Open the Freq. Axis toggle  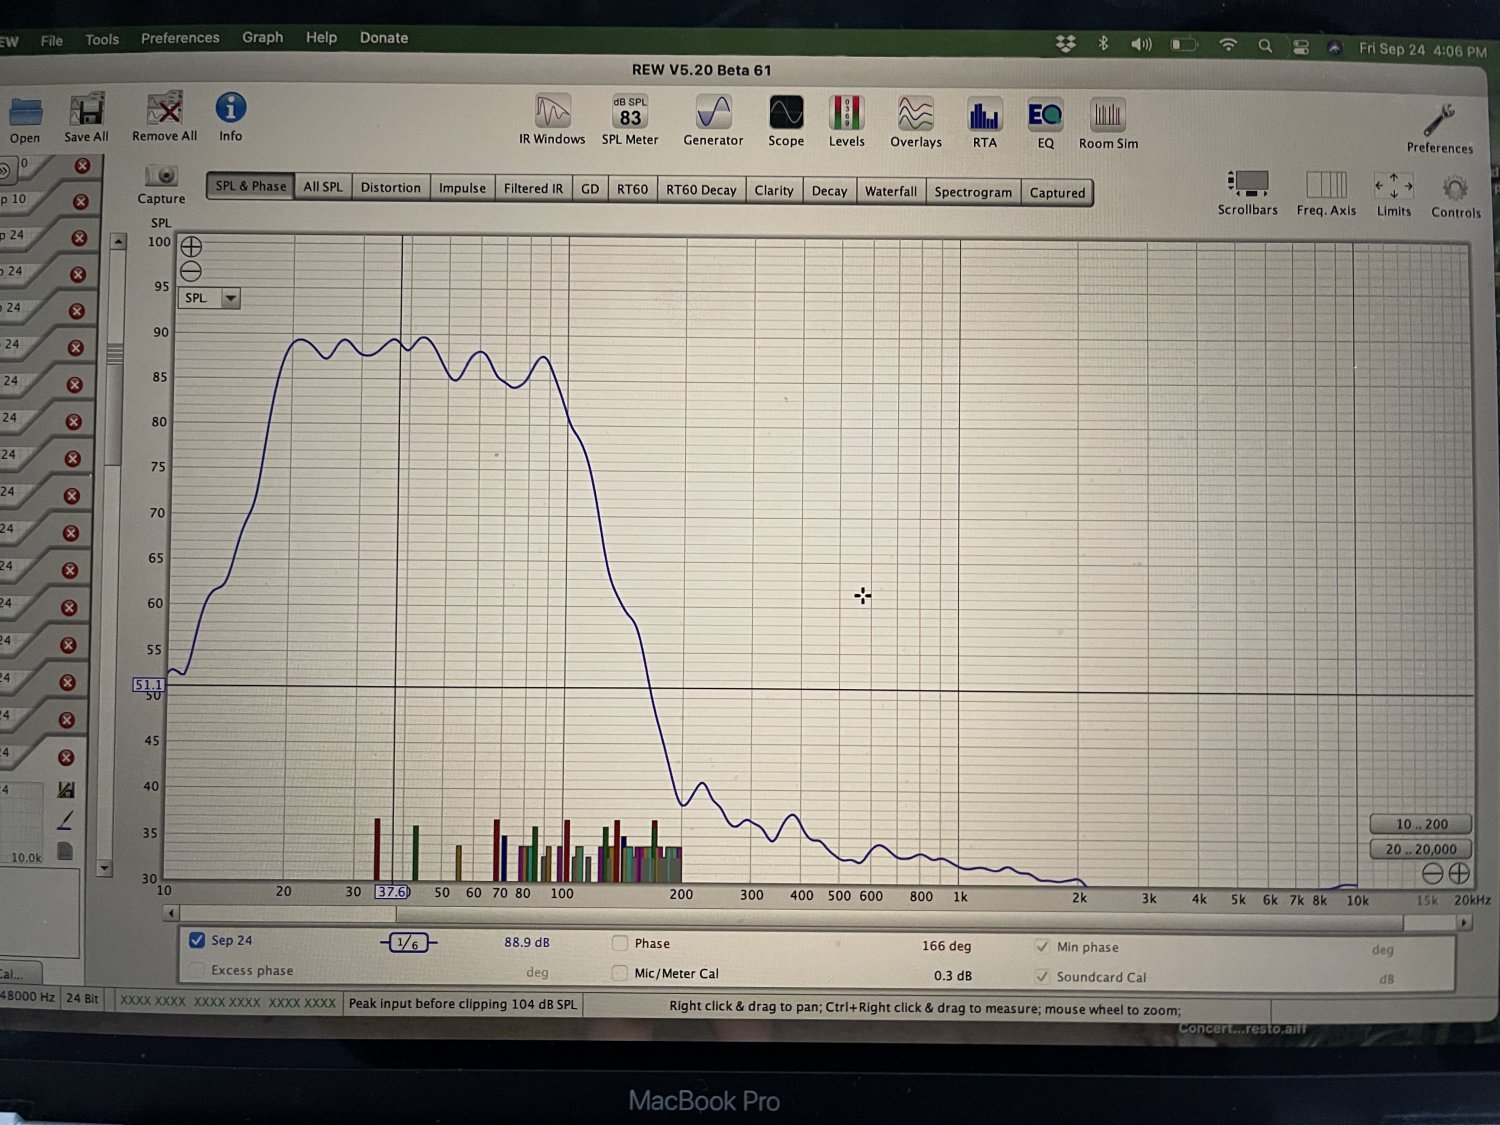[x=1326, y=185]
